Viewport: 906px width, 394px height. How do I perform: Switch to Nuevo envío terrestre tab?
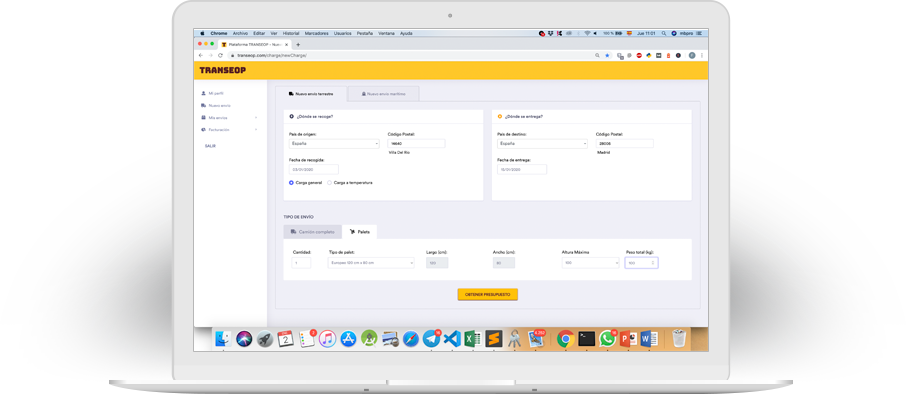pos(311,94)
